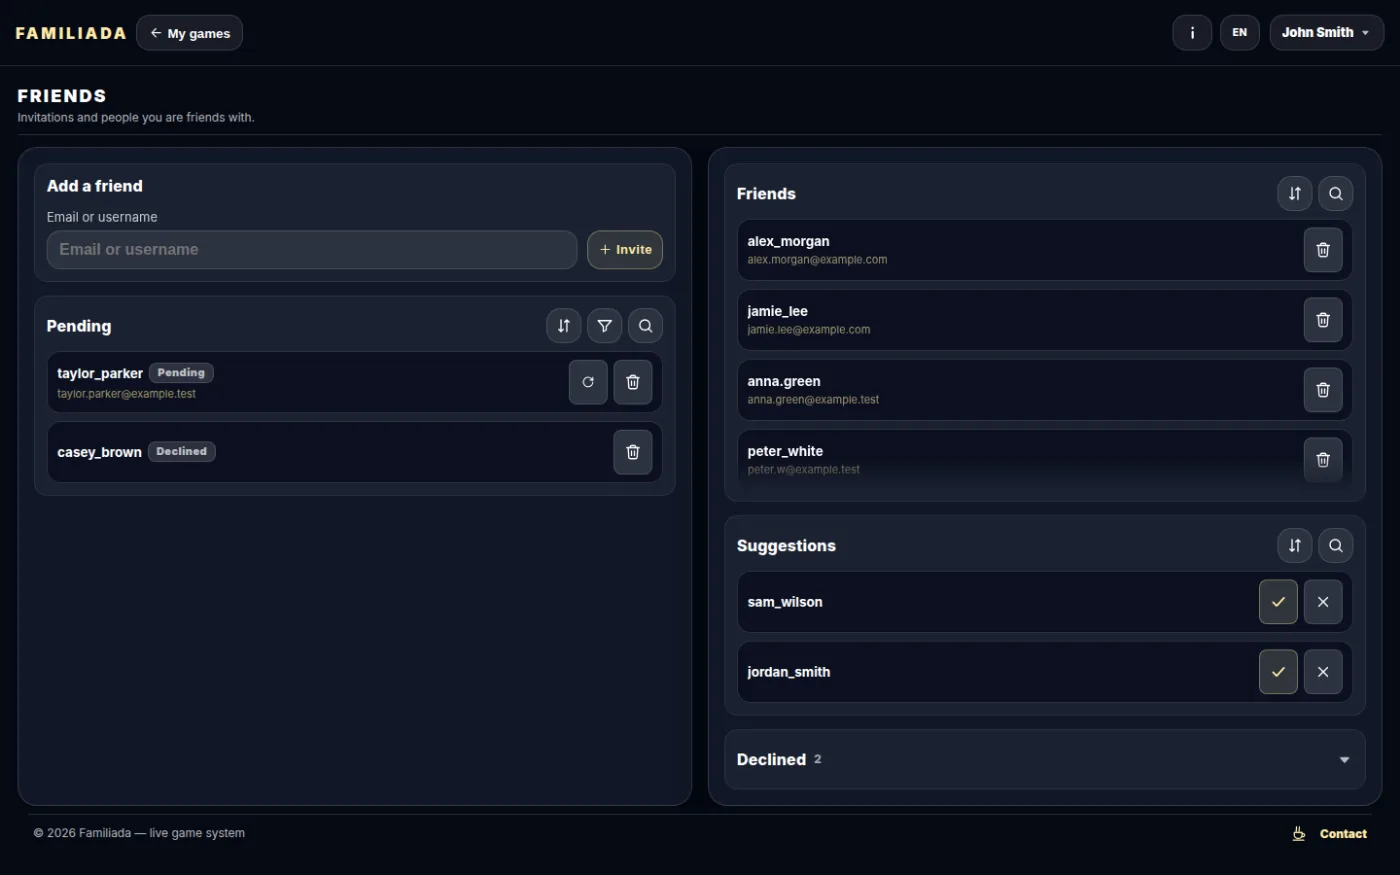Resend invitation to taylor_parker
The image size is (1400, 875).
tap(588, 382)
